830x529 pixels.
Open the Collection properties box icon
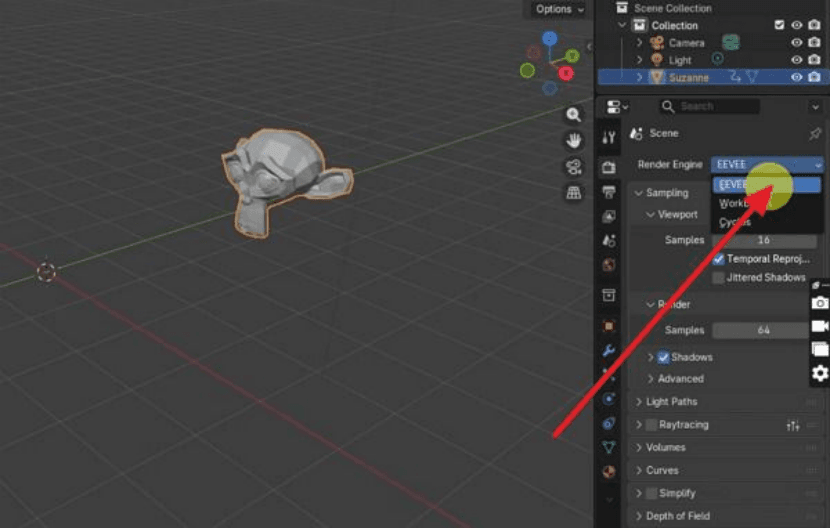click(x=609, y=295)
